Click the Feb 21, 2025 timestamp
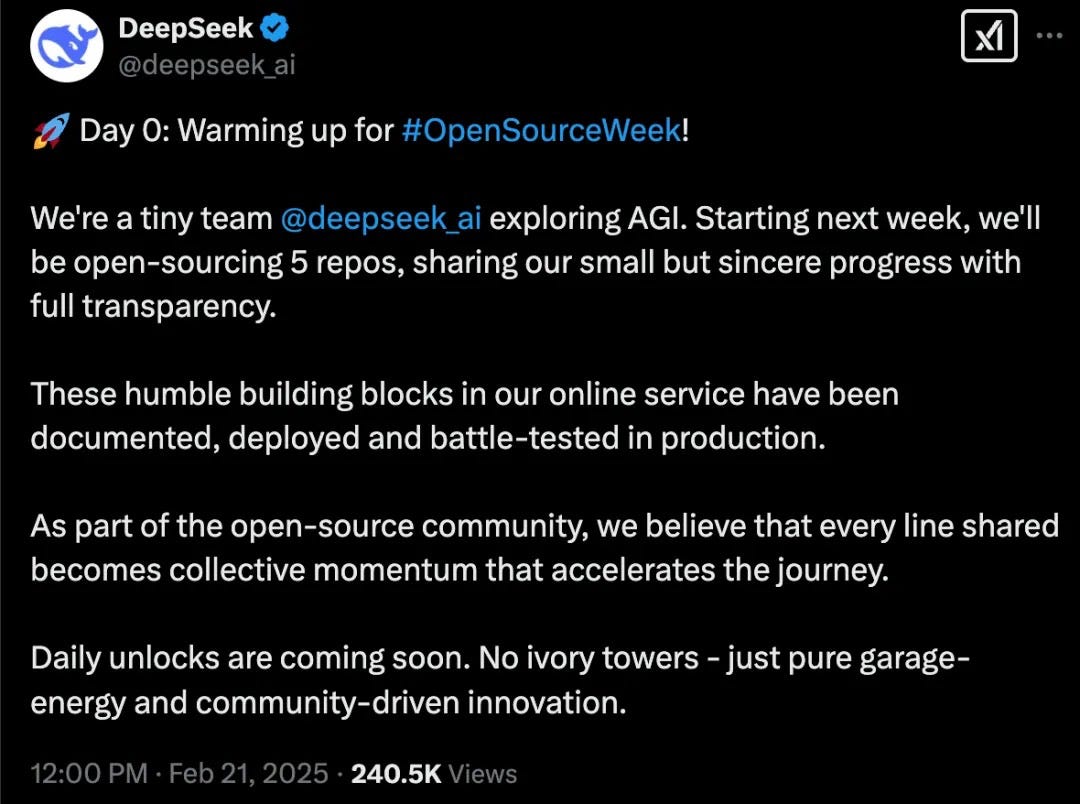 (x=250, y=773)
